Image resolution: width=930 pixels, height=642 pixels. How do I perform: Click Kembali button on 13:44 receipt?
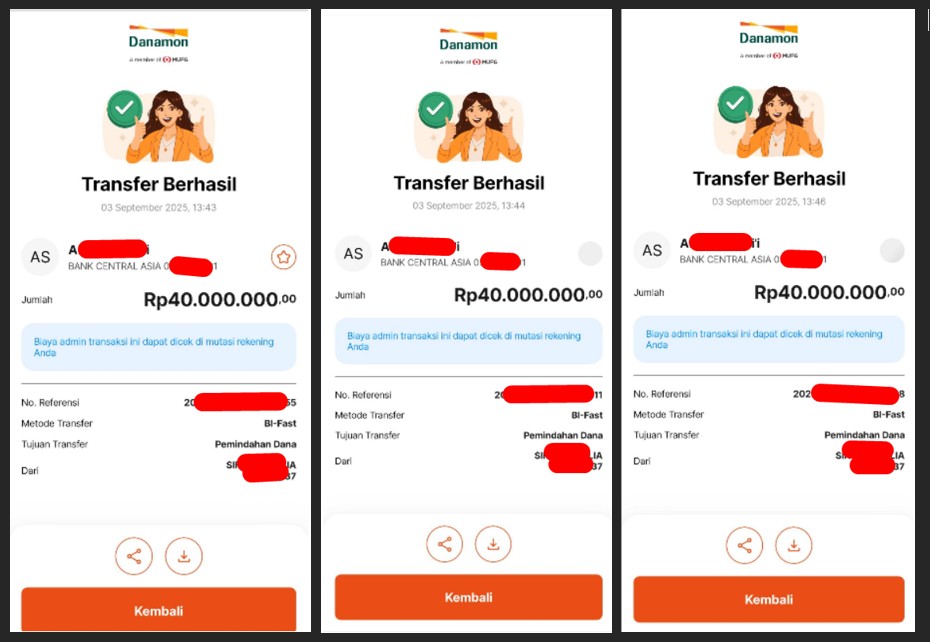(x=469, y=597)
